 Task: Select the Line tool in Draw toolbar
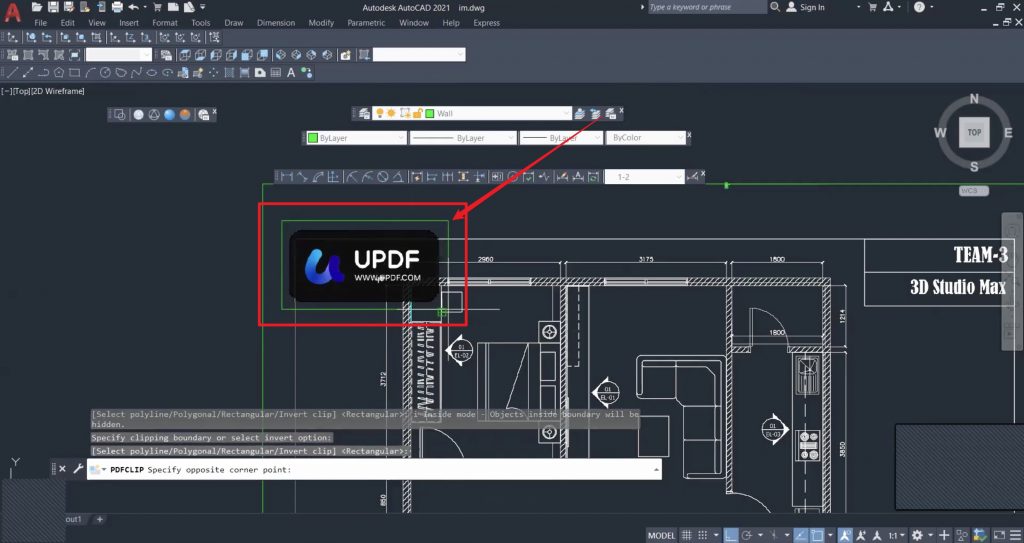pos(12,73)
